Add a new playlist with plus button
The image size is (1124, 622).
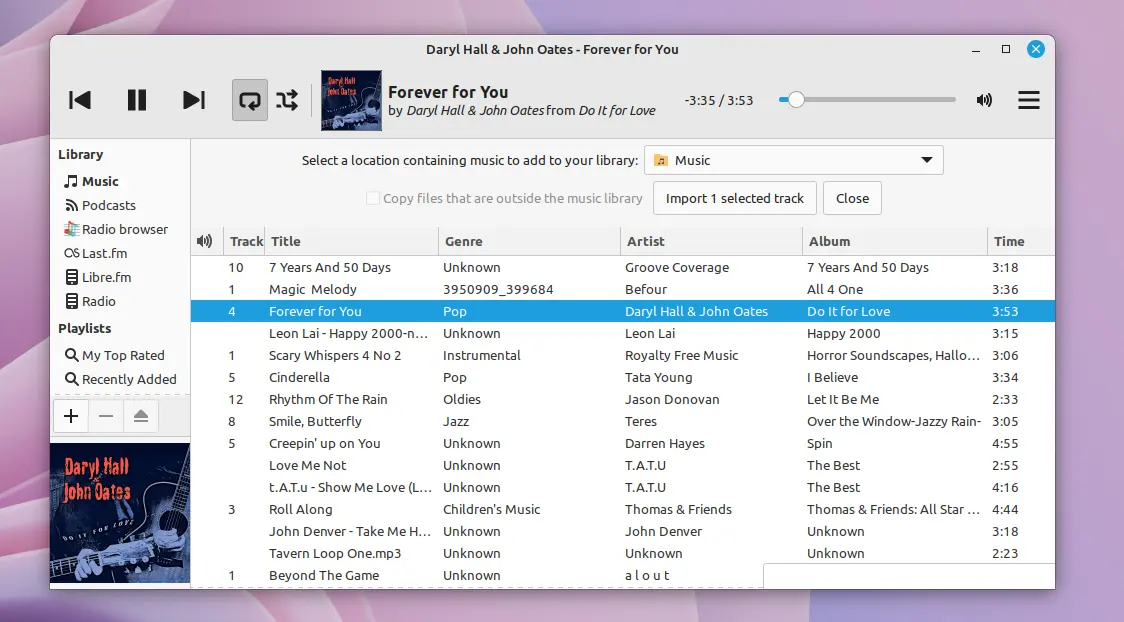(x=71, y=416)
